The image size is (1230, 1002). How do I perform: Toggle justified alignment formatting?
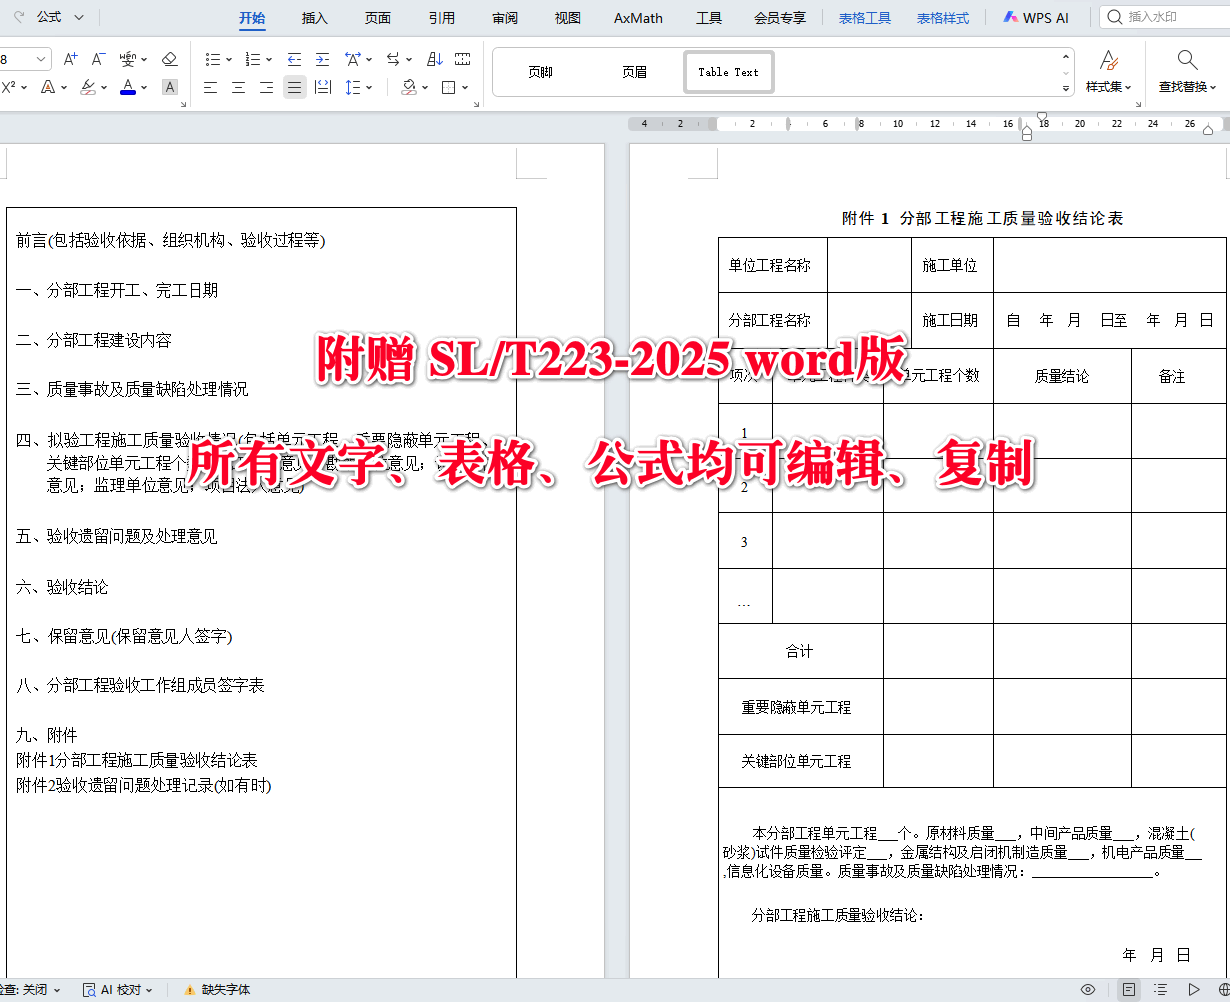click(x=293, y=87)
